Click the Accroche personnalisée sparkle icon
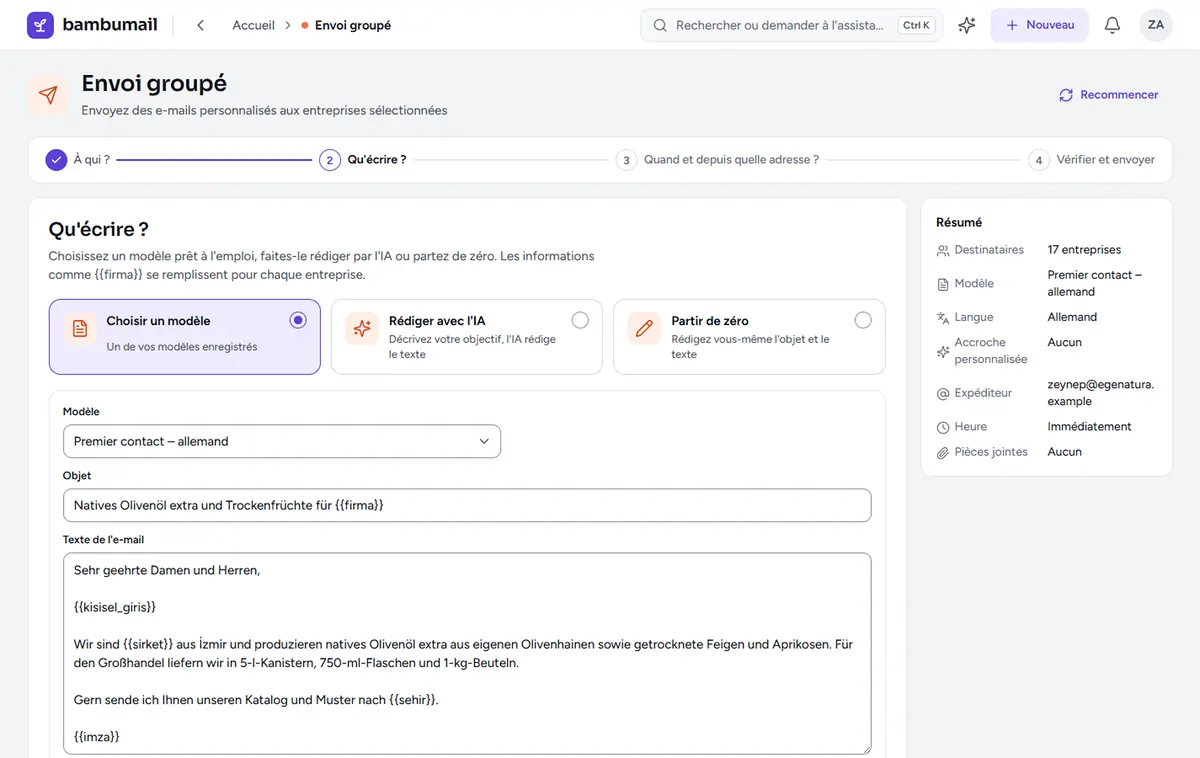 pyautogui.click(x=943, y=352)
